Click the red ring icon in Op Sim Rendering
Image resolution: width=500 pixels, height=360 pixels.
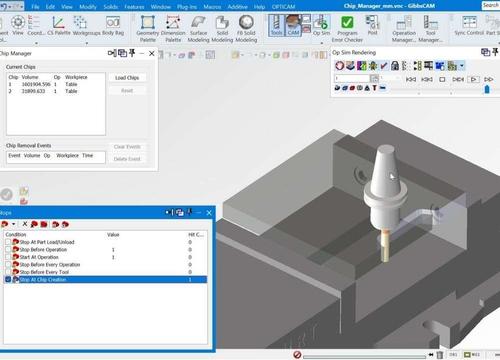click(339, 66)
